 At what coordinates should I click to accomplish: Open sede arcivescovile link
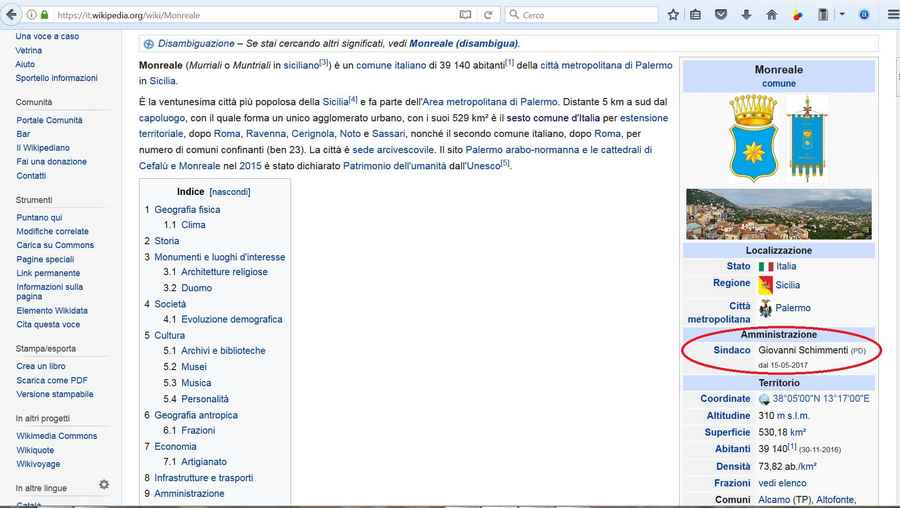(x=393, y=150)
